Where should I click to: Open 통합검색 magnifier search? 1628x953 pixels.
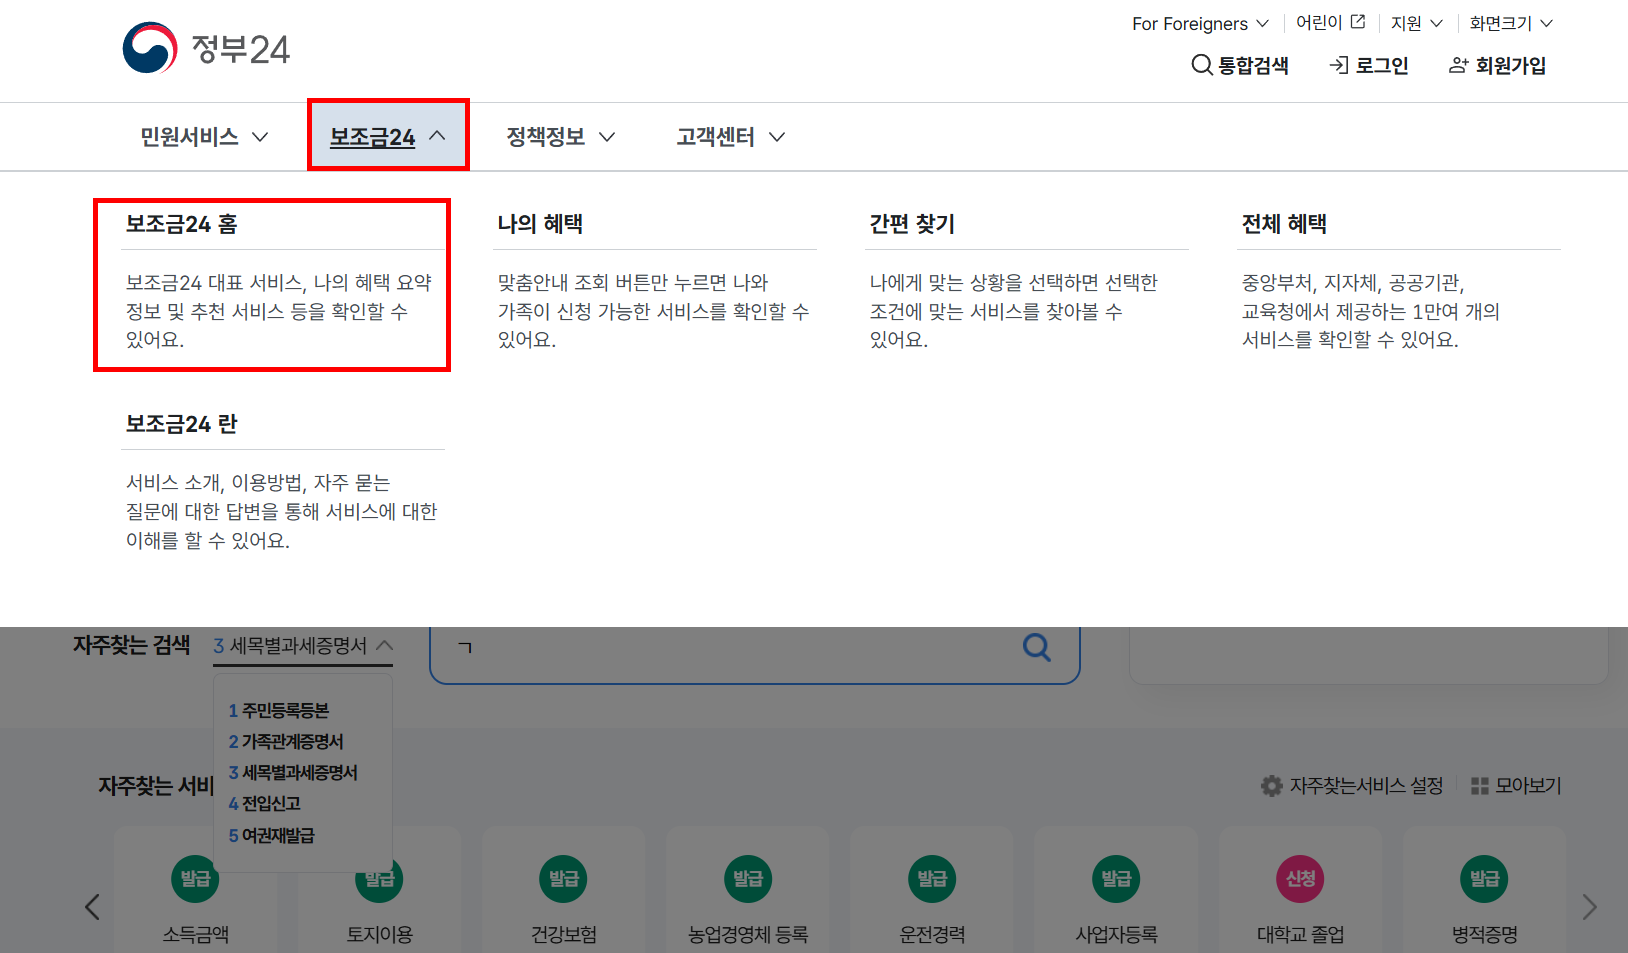coord(1240,66)
